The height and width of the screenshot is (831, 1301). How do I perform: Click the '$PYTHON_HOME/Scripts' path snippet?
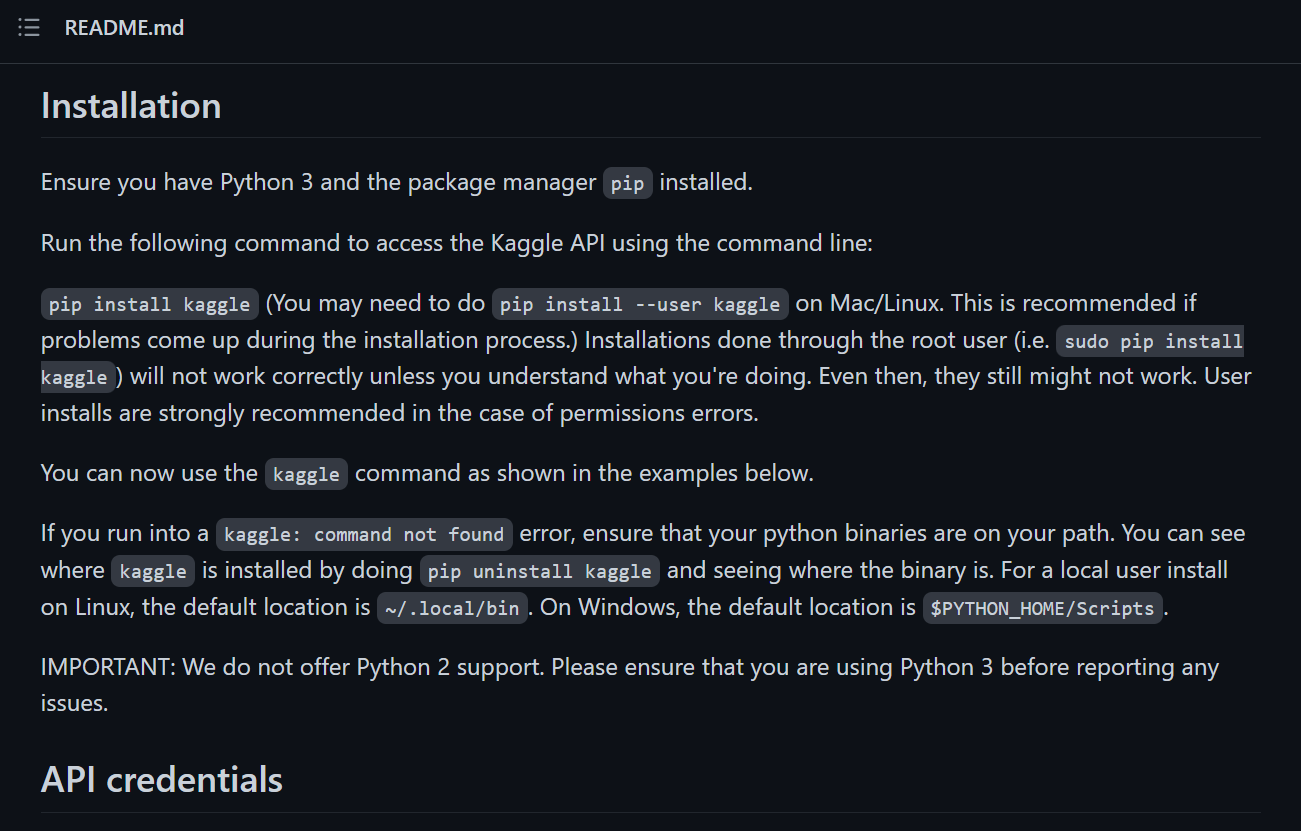point(1043,609)
